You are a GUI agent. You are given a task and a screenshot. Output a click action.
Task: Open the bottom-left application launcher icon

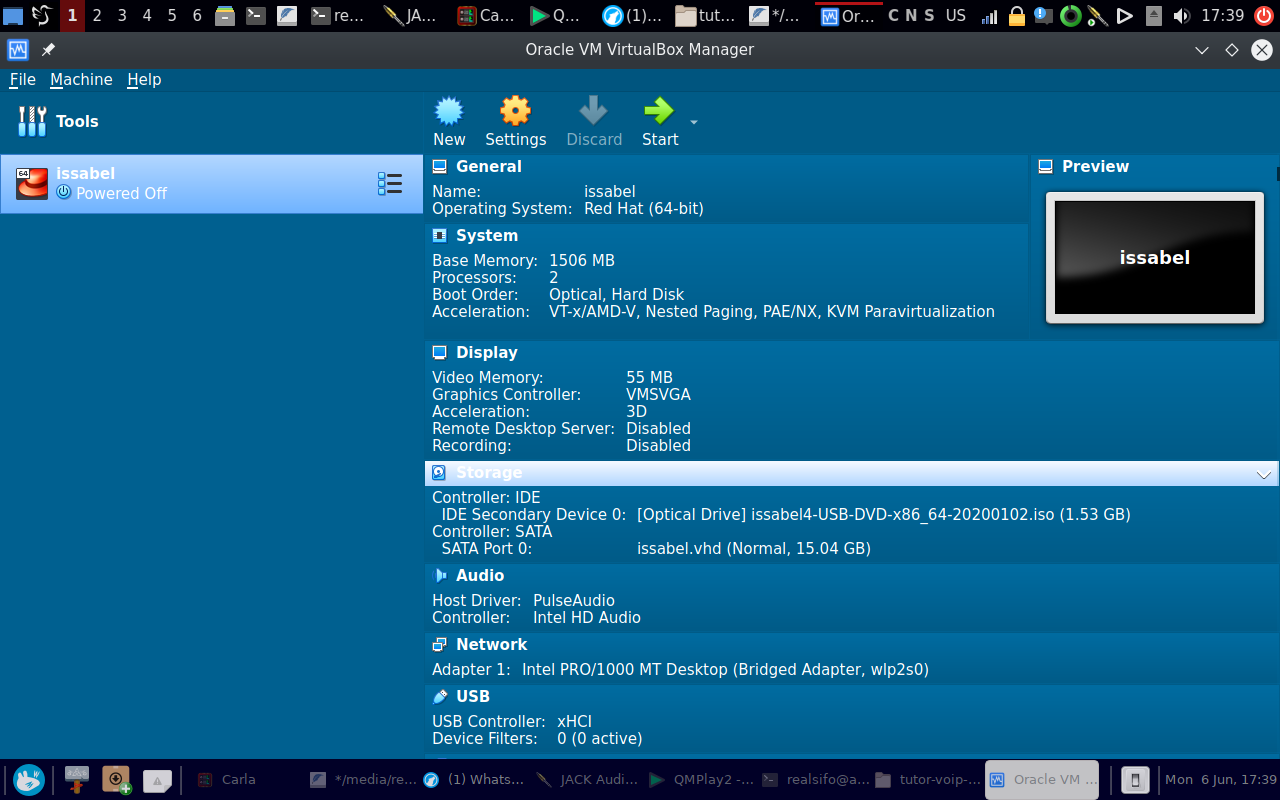click(29, 780)
